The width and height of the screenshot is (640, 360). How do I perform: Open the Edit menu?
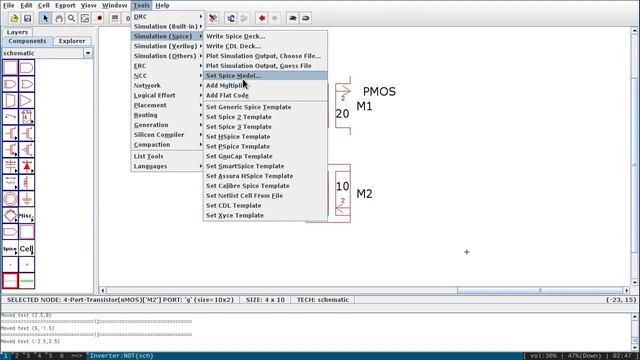(x=26, y=5)
